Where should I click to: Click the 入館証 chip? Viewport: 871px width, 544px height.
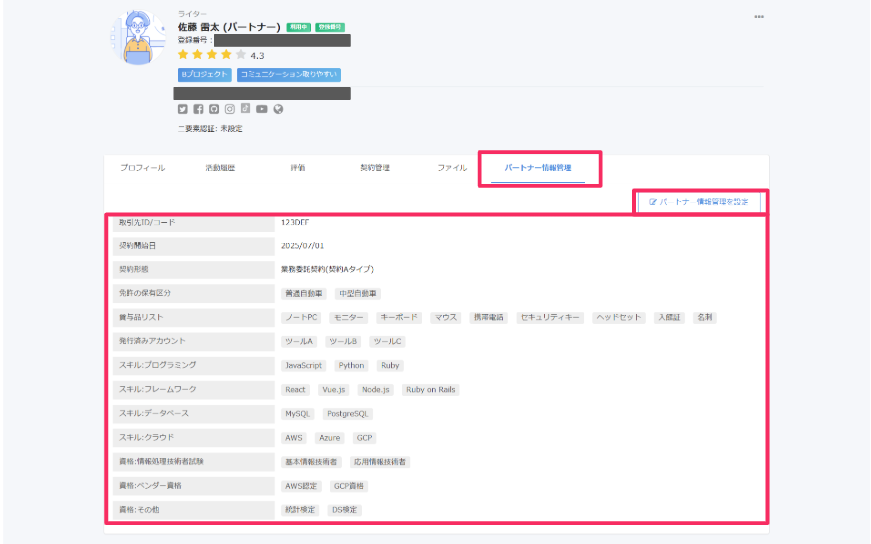point(669,317)
